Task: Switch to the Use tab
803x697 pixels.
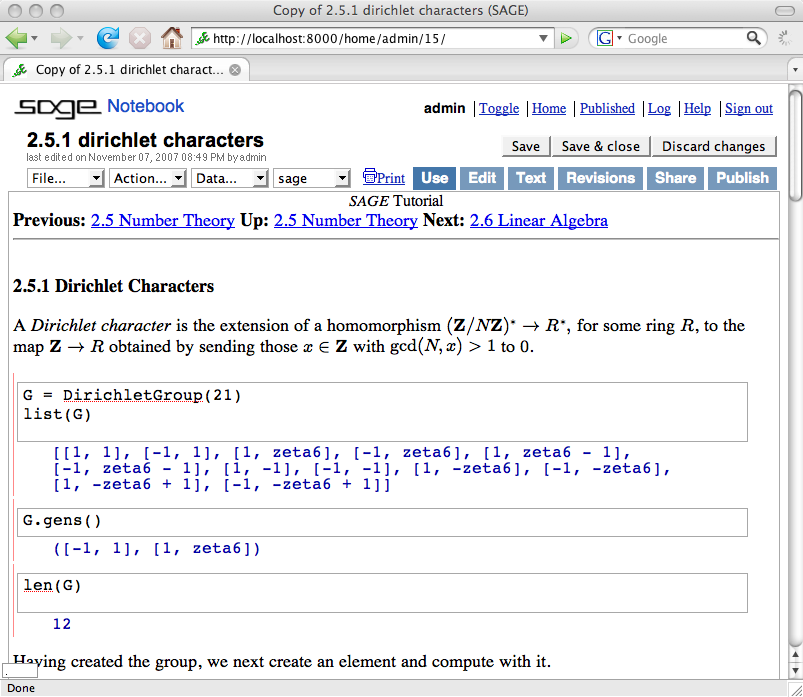Action: coord(434,178)
